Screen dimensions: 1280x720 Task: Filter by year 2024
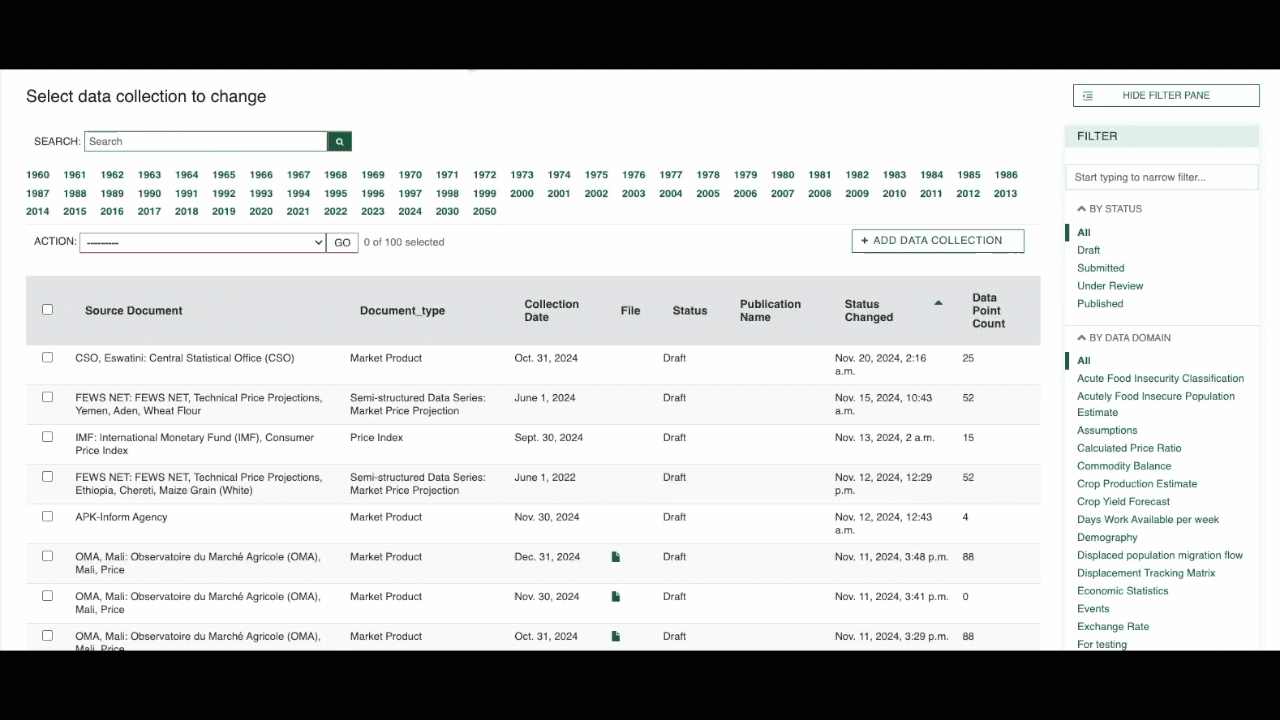click(410, 212)
